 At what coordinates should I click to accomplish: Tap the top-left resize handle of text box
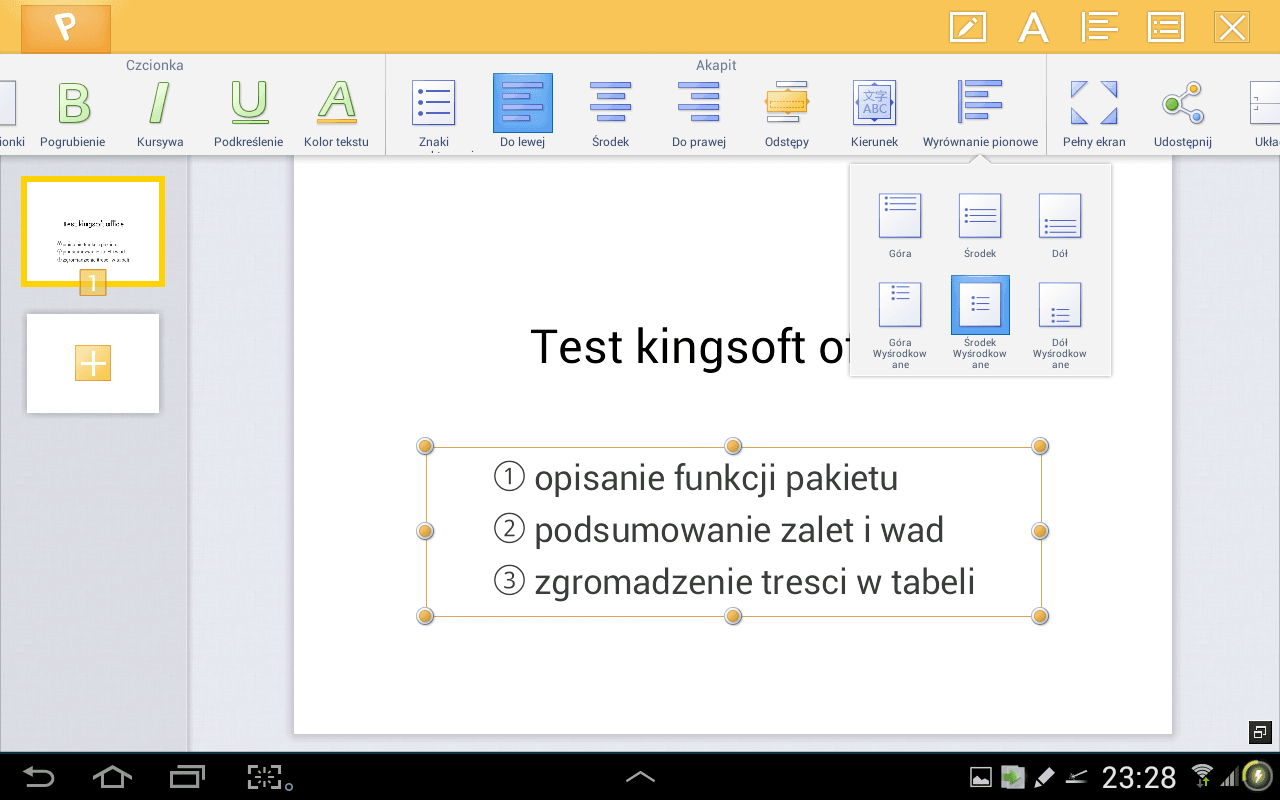click(425, 446)
